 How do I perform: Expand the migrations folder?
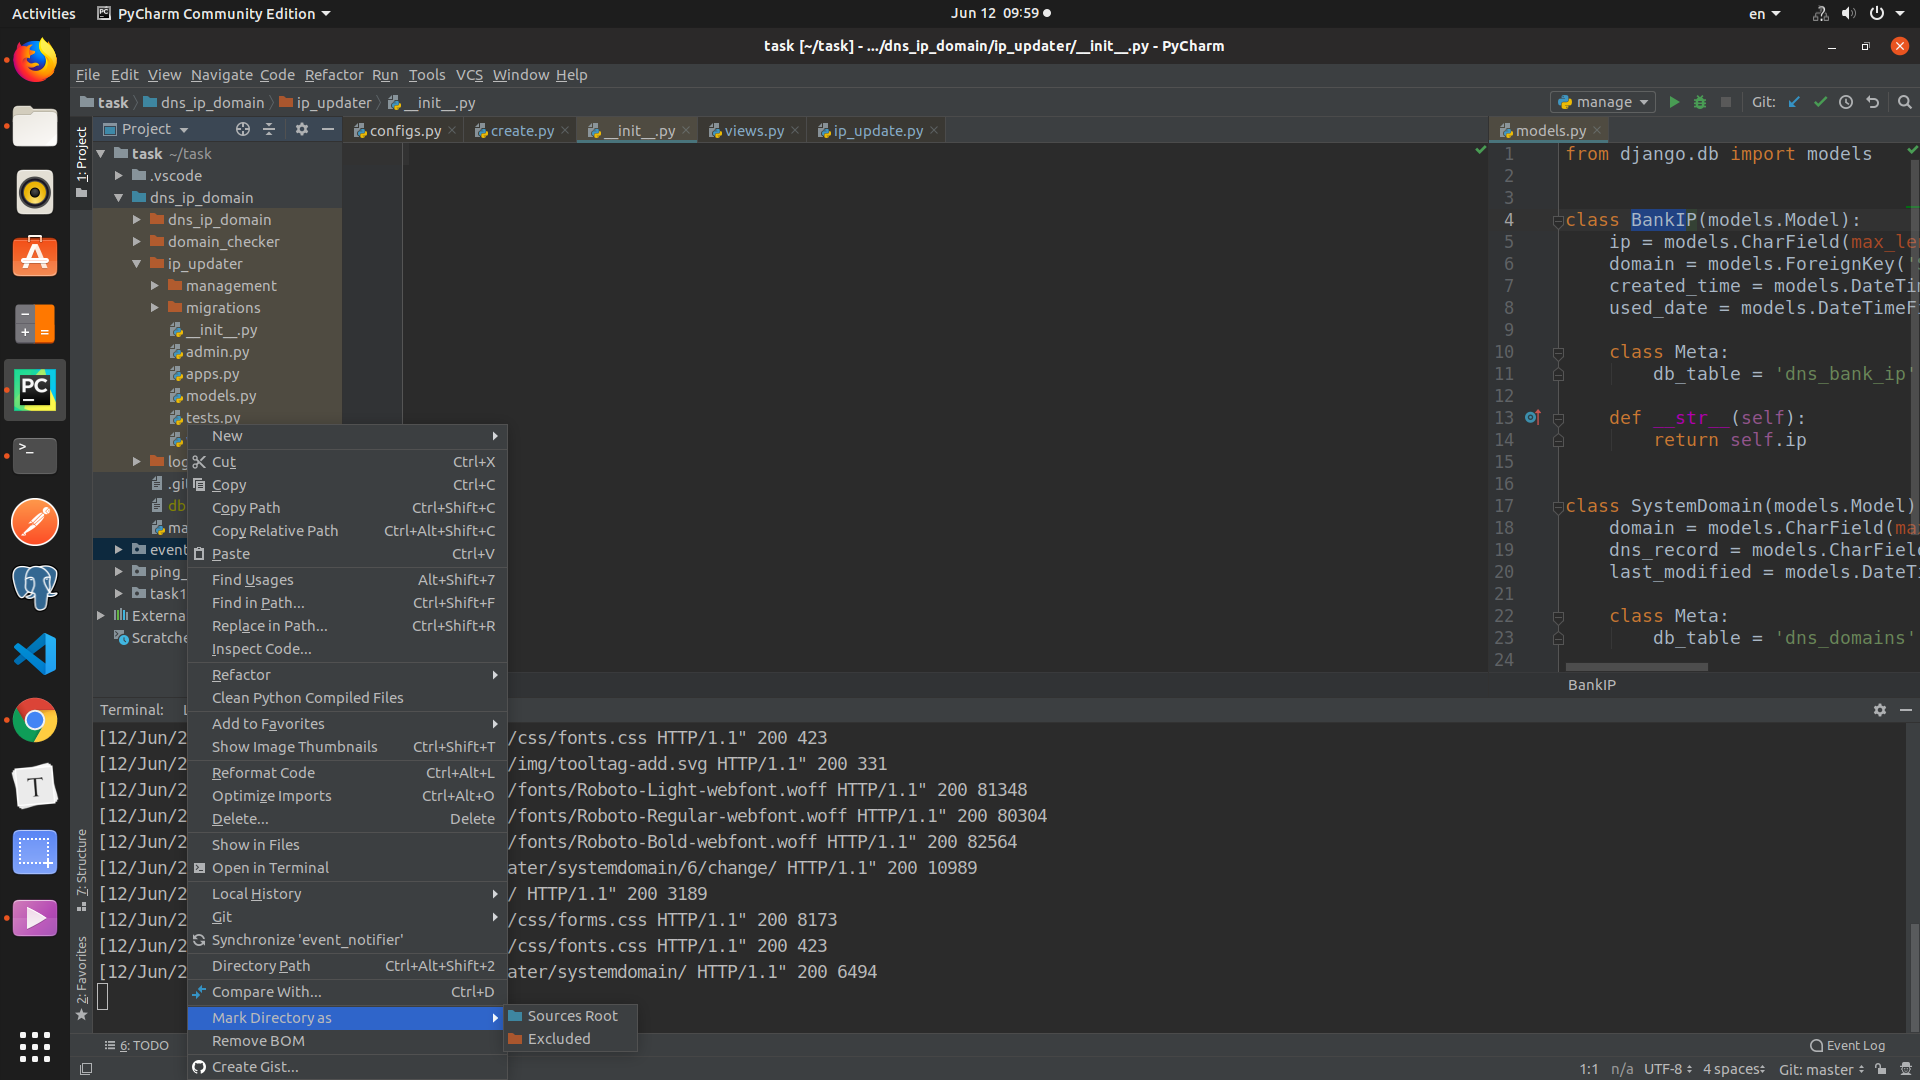pyautogui.click(x=155, y=308)
